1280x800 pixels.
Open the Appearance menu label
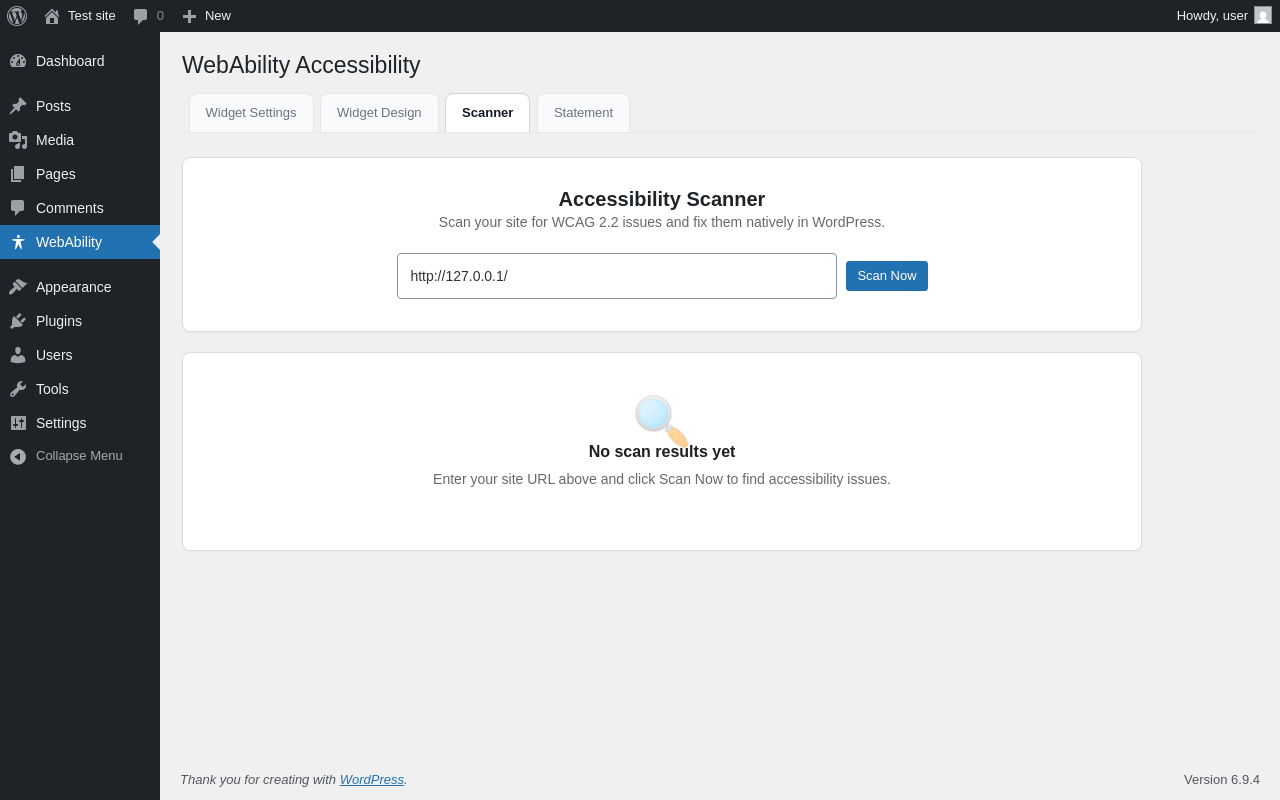(x=74, y=287)
